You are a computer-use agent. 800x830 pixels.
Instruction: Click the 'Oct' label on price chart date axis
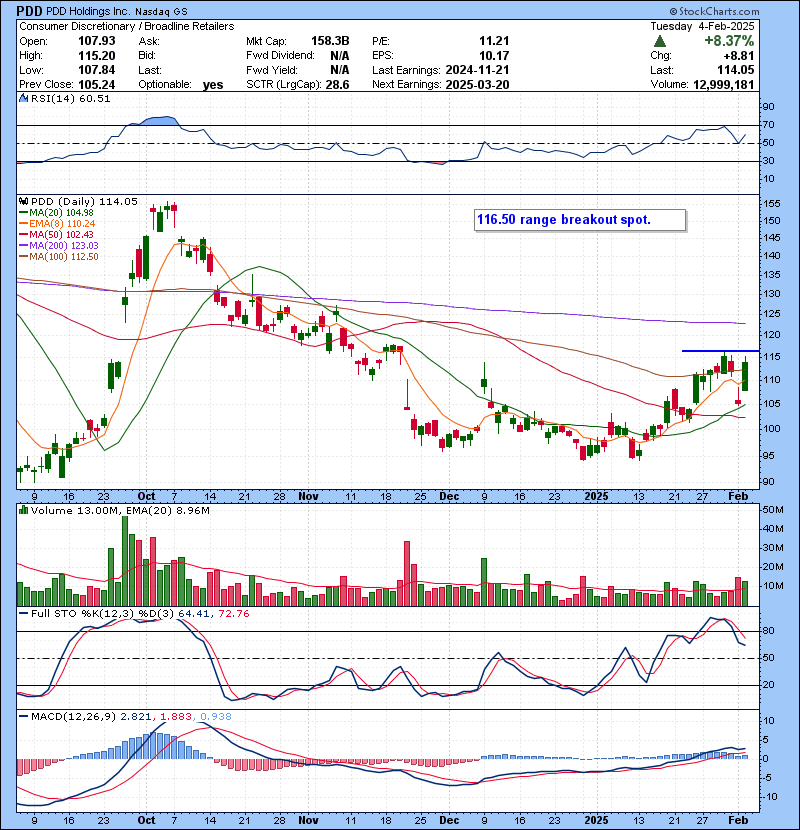pyautogui.click(x=146, y=497)
